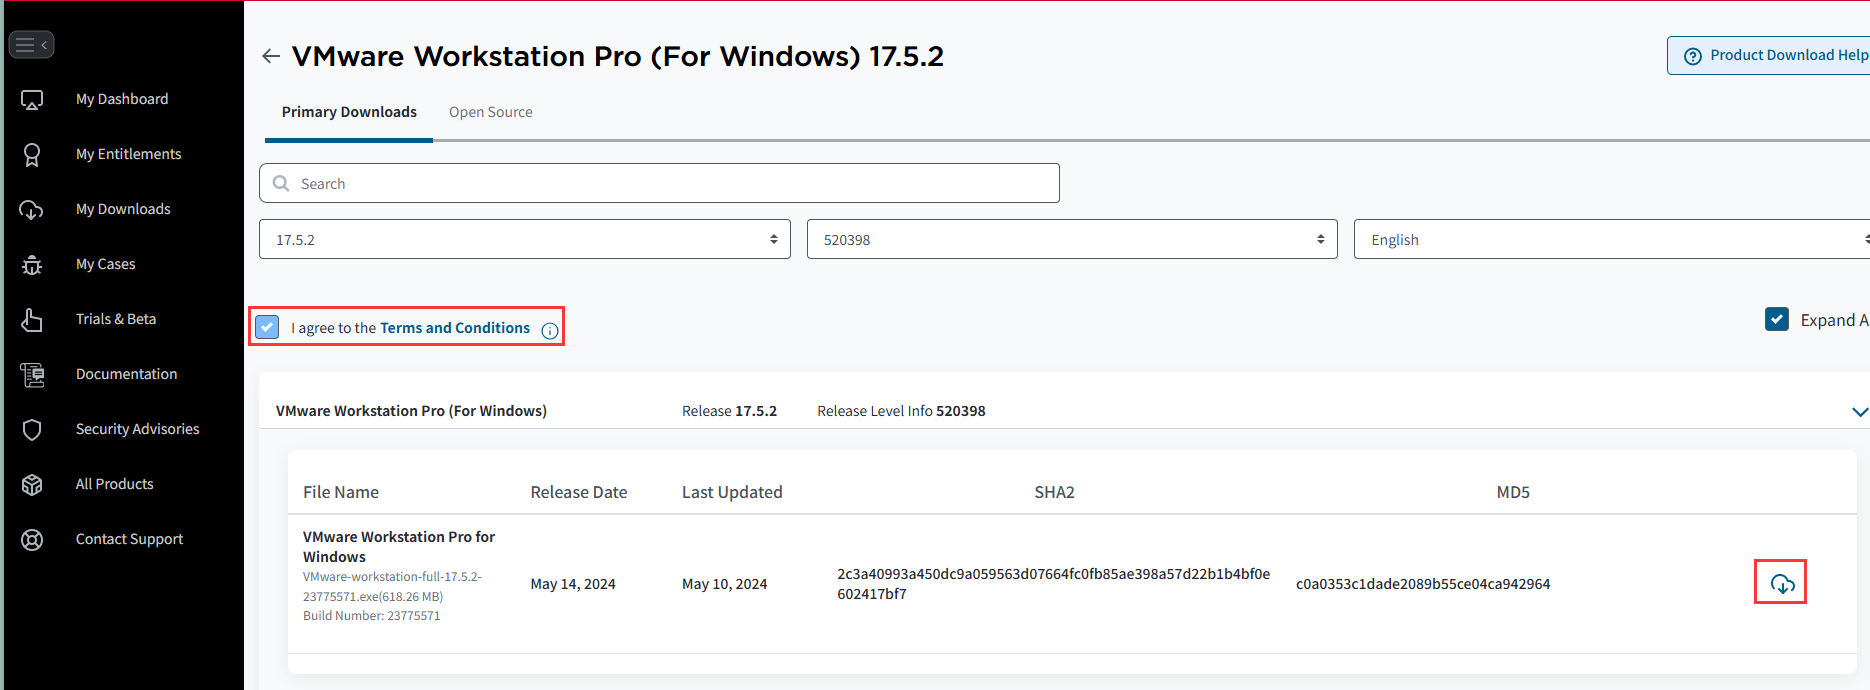Click VMware Workstation Pro (For Windows) section title
Image resolution: width=1870 pixels, height=690 pixels.
tap(411, 411)
